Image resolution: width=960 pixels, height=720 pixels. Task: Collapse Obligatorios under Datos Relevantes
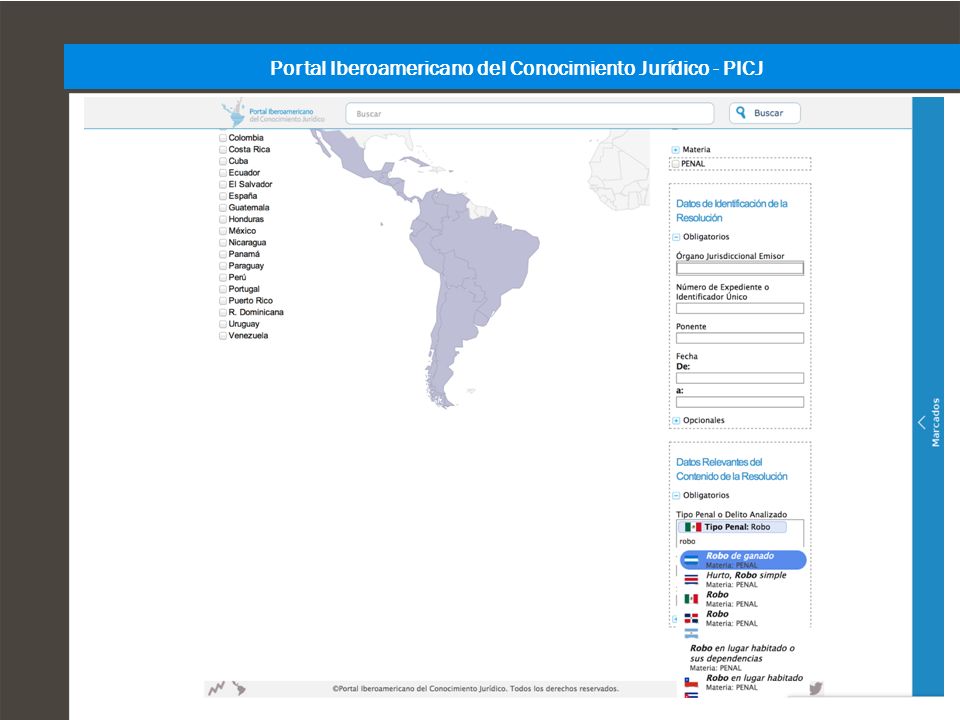(x=676, y=495)
